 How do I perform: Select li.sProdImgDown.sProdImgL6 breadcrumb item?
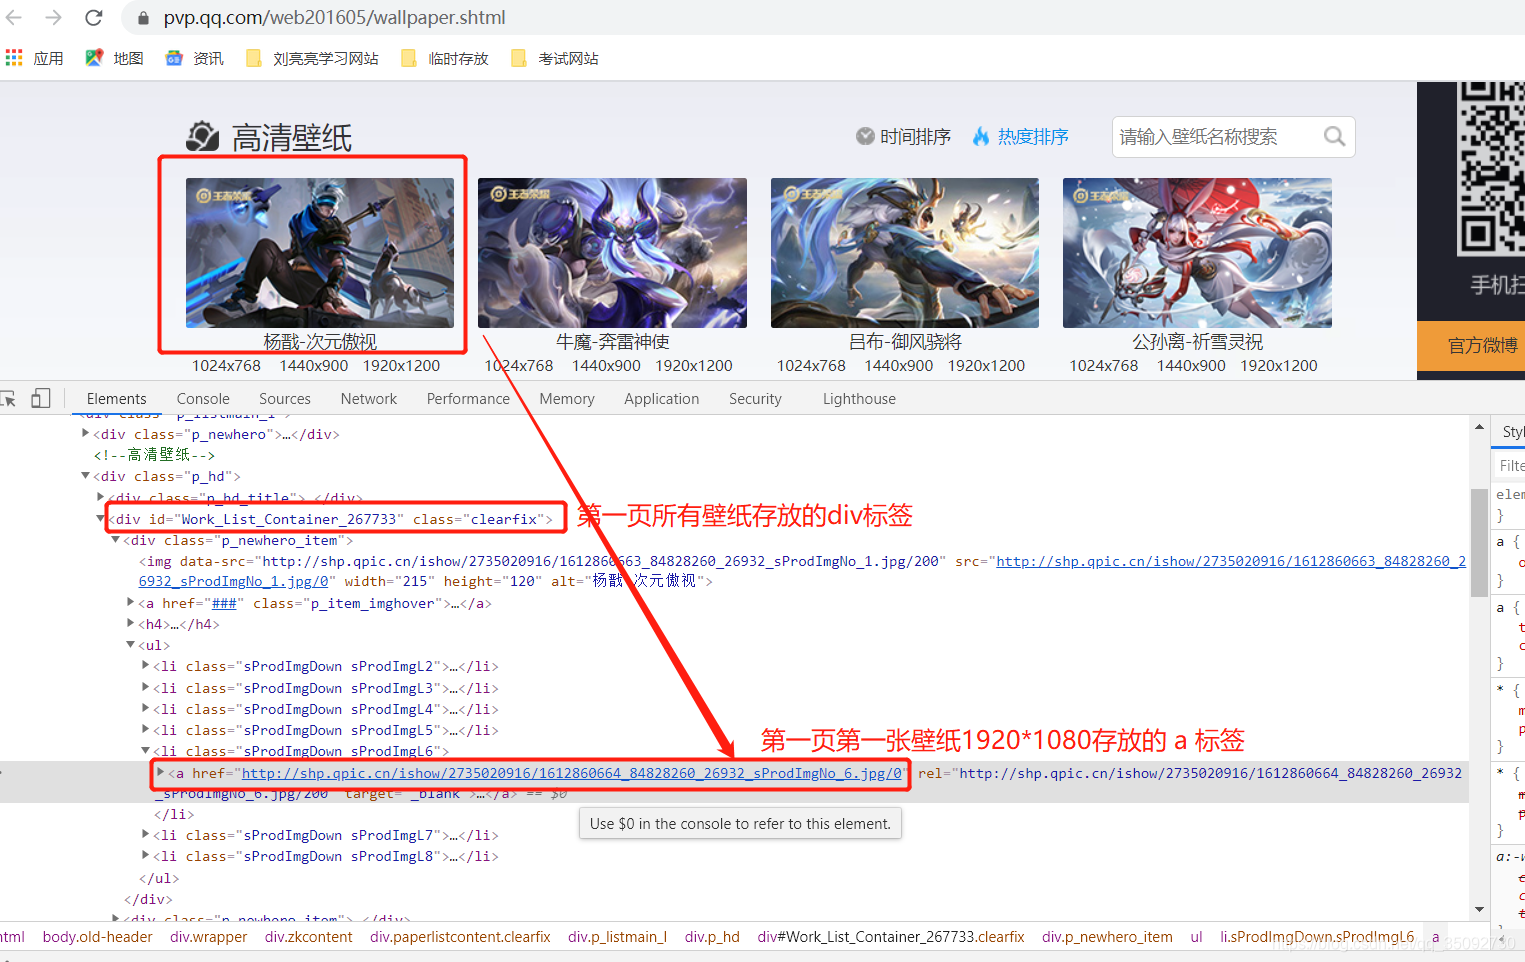[x=1317, y=937]
